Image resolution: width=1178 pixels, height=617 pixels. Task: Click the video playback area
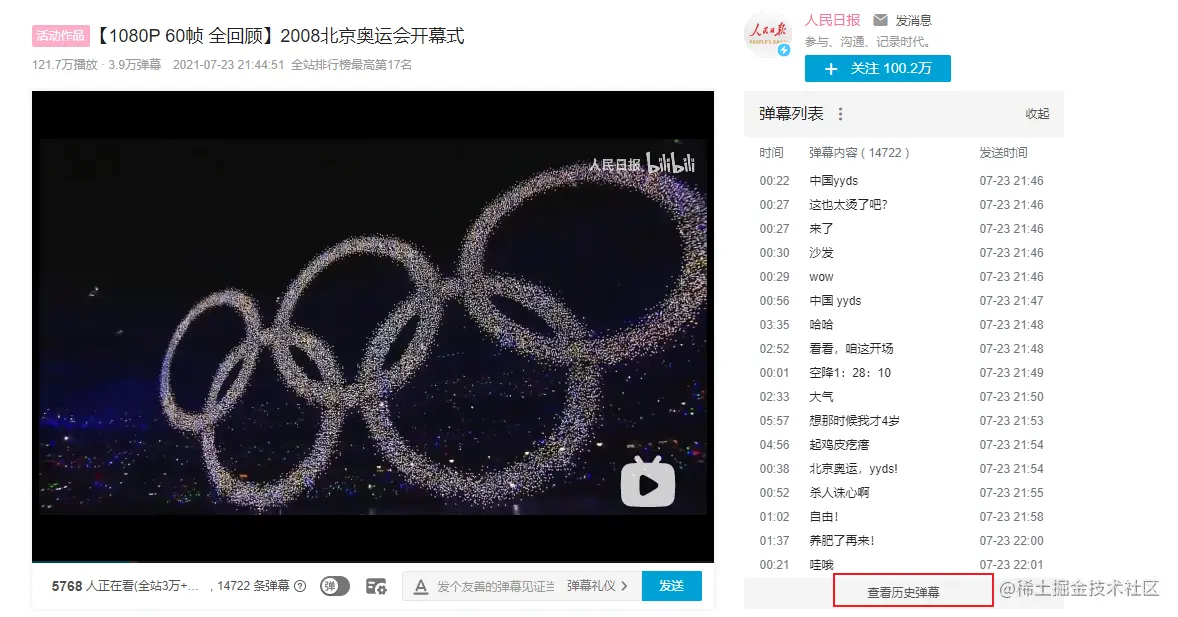tap(373, 326)
